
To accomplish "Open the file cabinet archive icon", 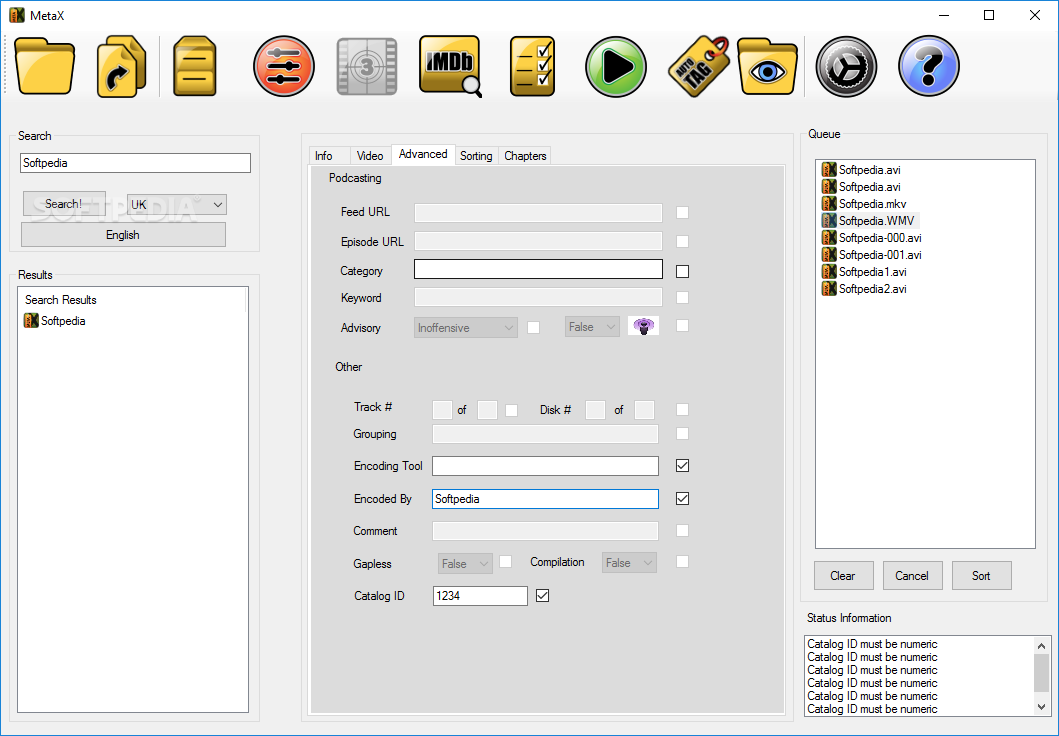I will tap(195, 66).
